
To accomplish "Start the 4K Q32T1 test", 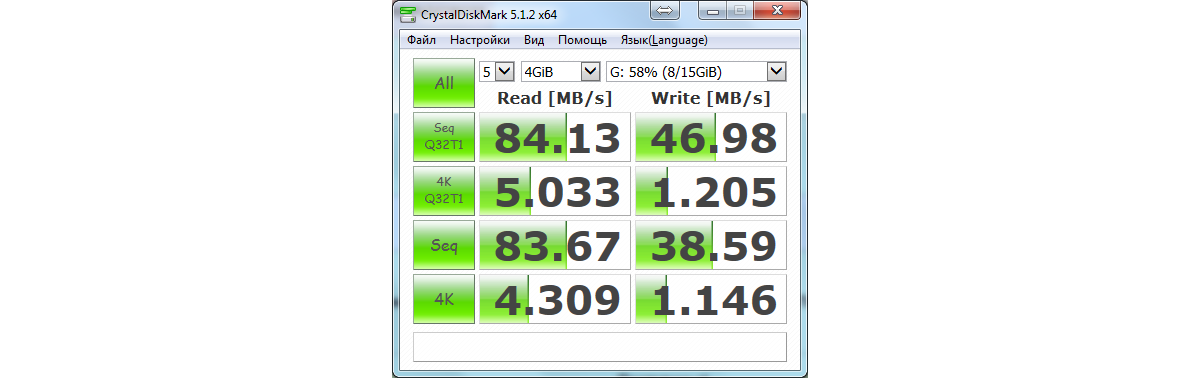I will coord(444,190).
